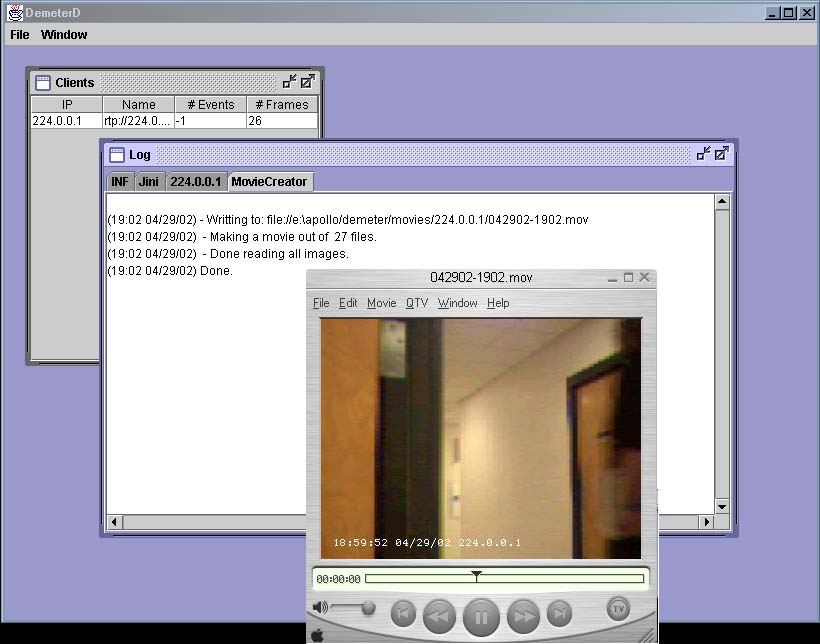This screenshot has height=644, width=820.
Task: Rewind the QuickTime movie
Action: (x=439, y=616)
